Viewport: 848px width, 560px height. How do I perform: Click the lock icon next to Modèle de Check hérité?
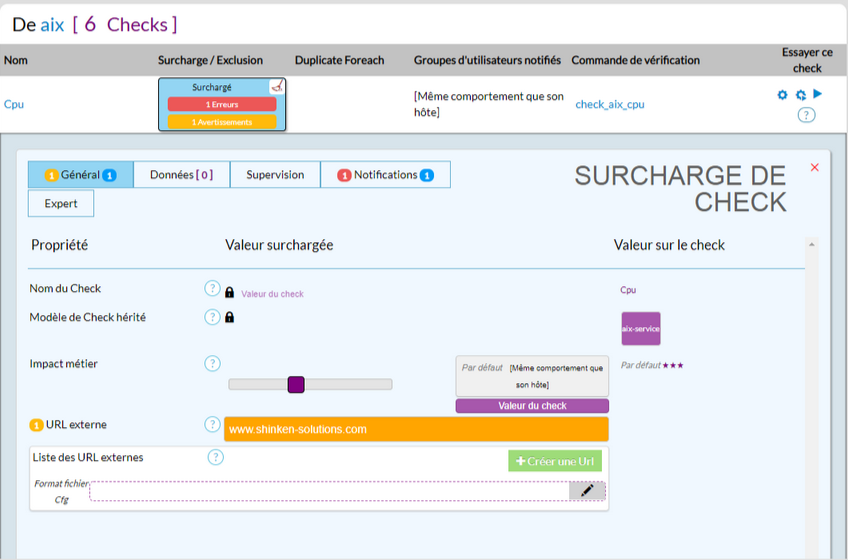tap(229, 318)
